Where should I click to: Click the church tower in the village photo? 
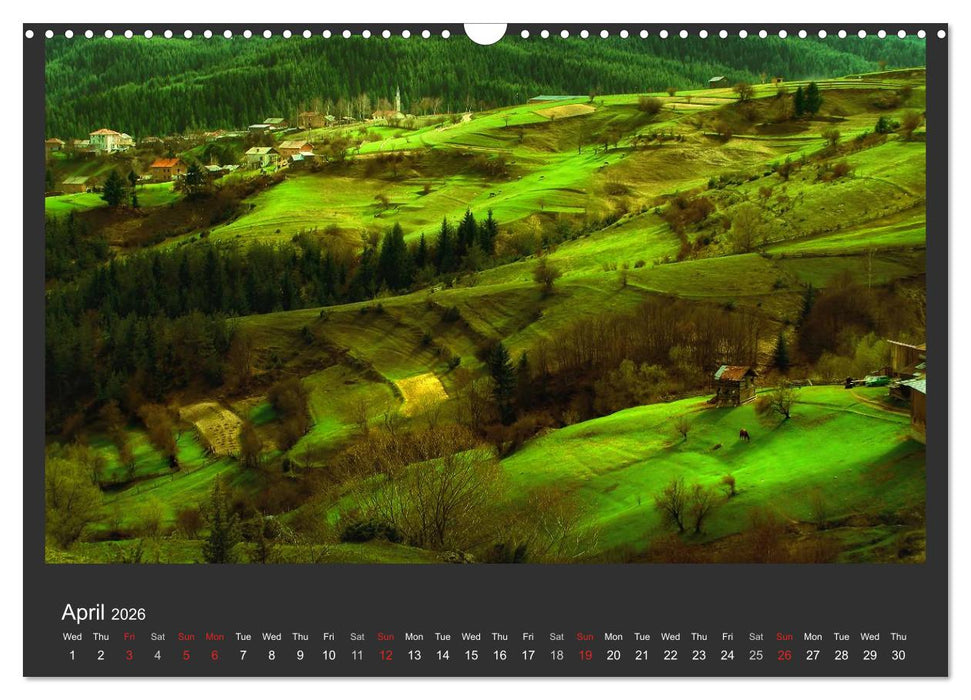tap(398, 100)
